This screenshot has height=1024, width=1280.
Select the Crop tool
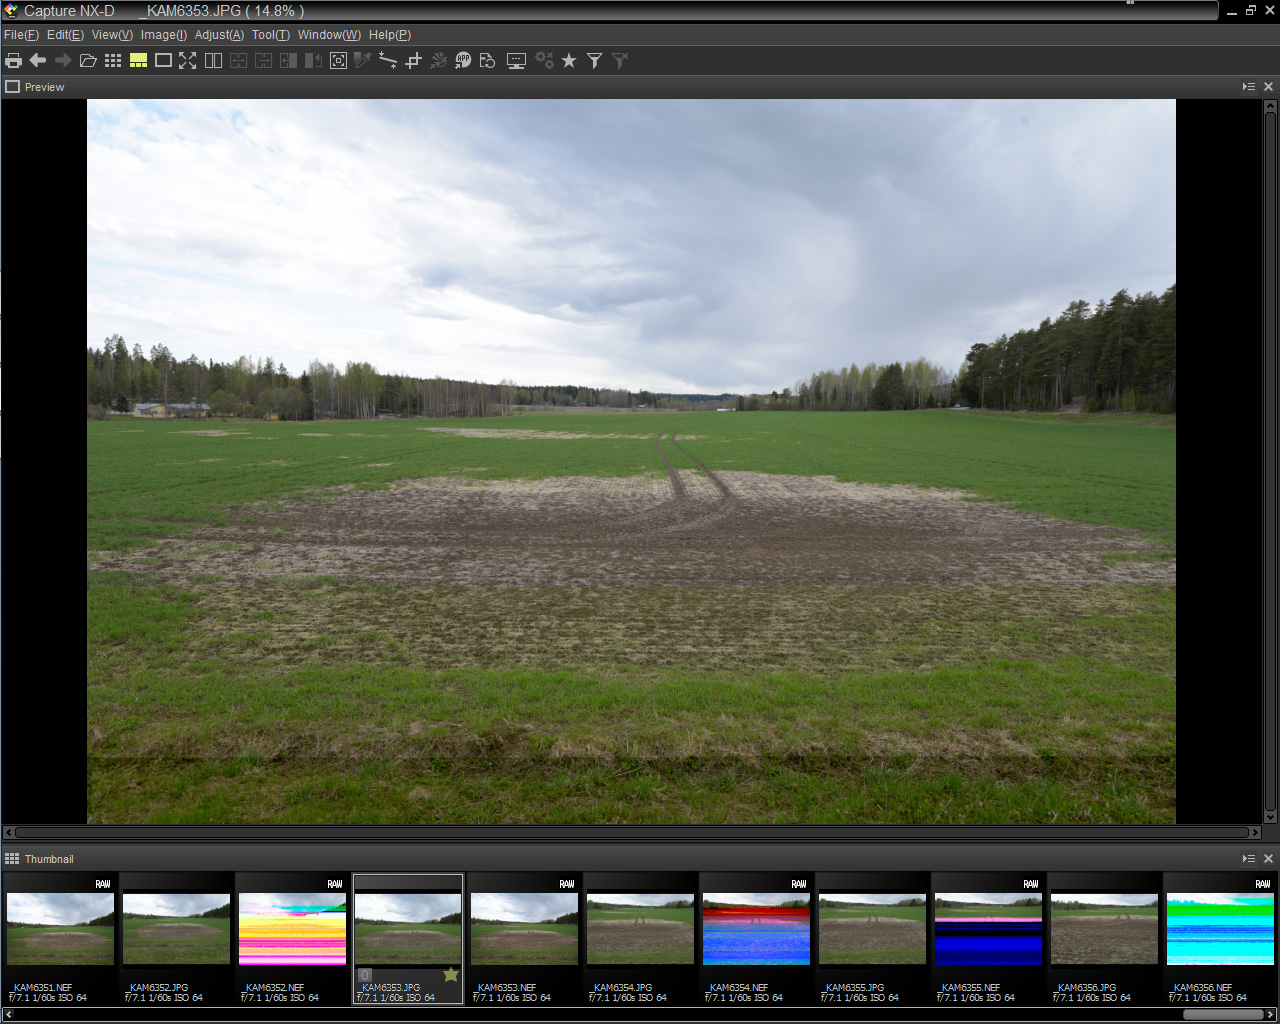413,61
